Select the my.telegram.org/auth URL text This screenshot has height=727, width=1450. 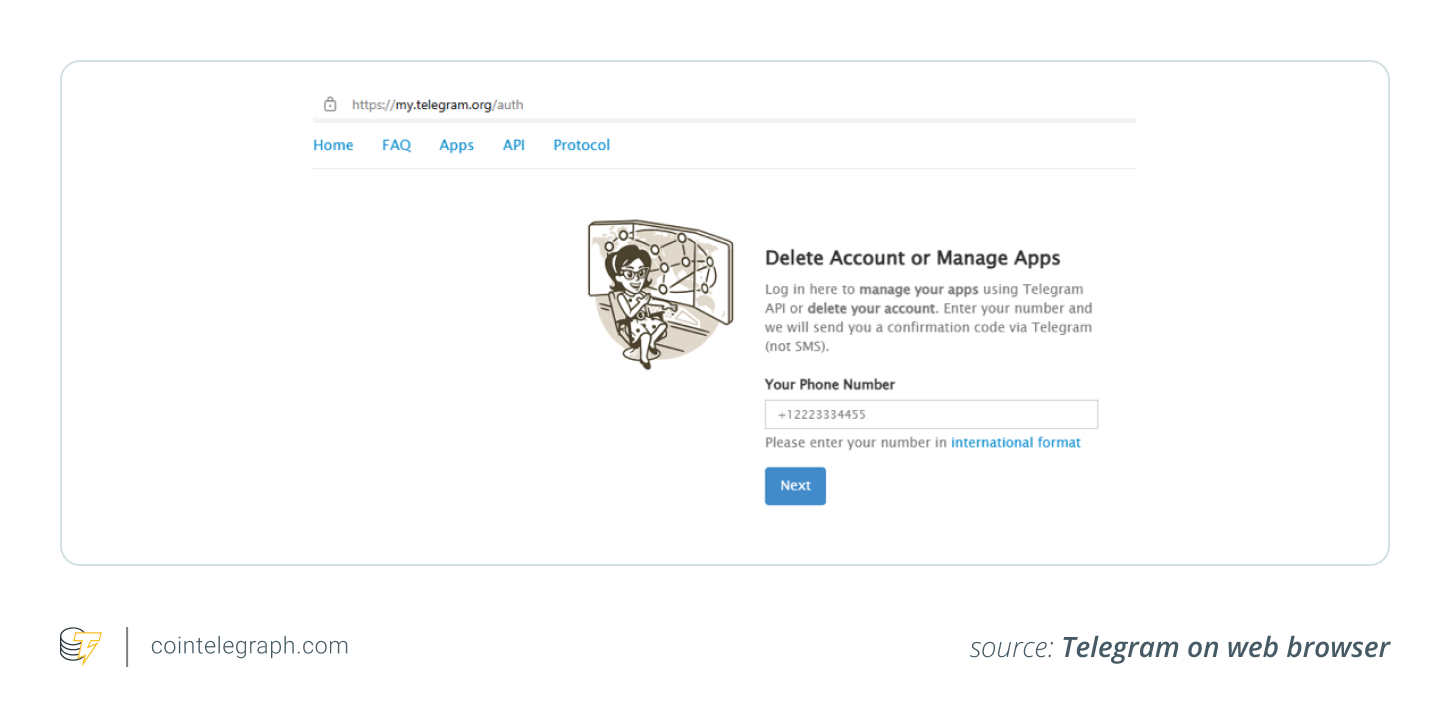pos(437,104)
